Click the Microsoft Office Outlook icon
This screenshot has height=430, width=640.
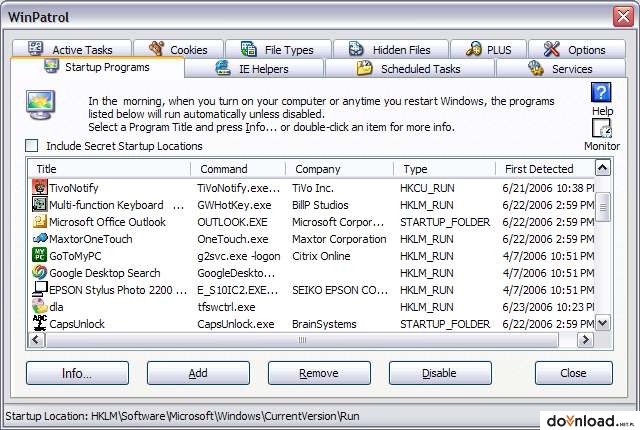pyautogui.click(x=40, y=221)
